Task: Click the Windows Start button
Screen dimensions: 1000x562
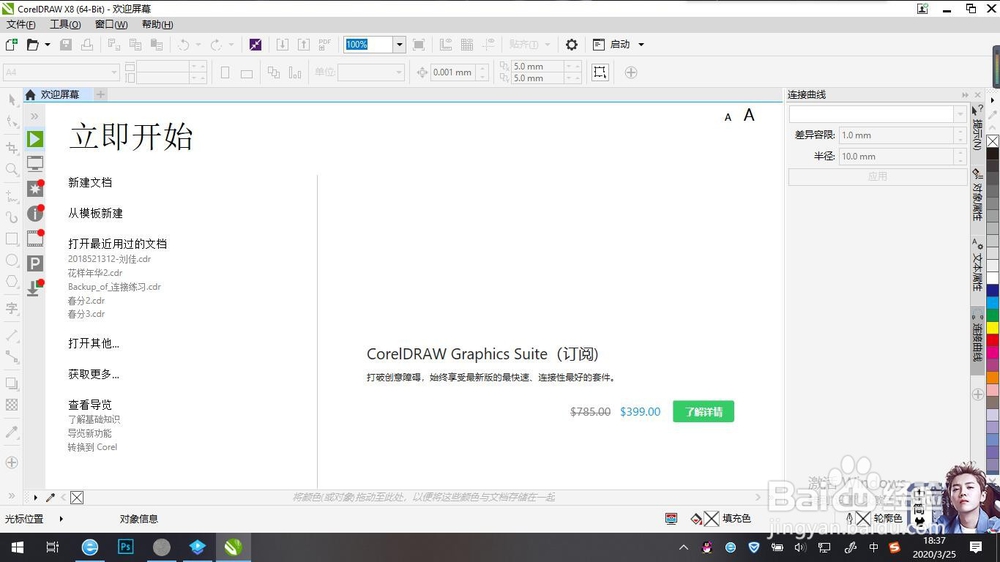Action: [x=17, y=547]
